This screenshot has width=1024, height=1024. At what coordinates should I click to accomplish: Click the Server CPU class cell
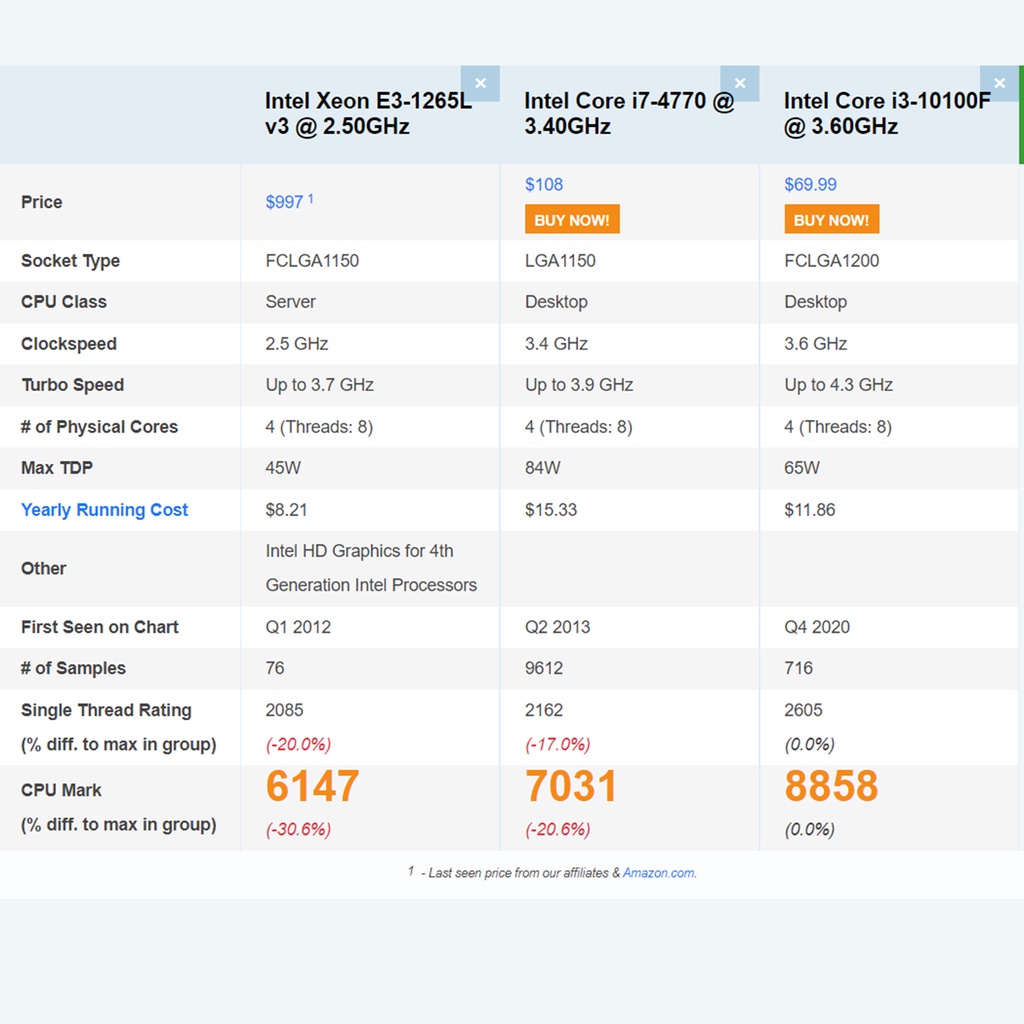tap(291, 302)
